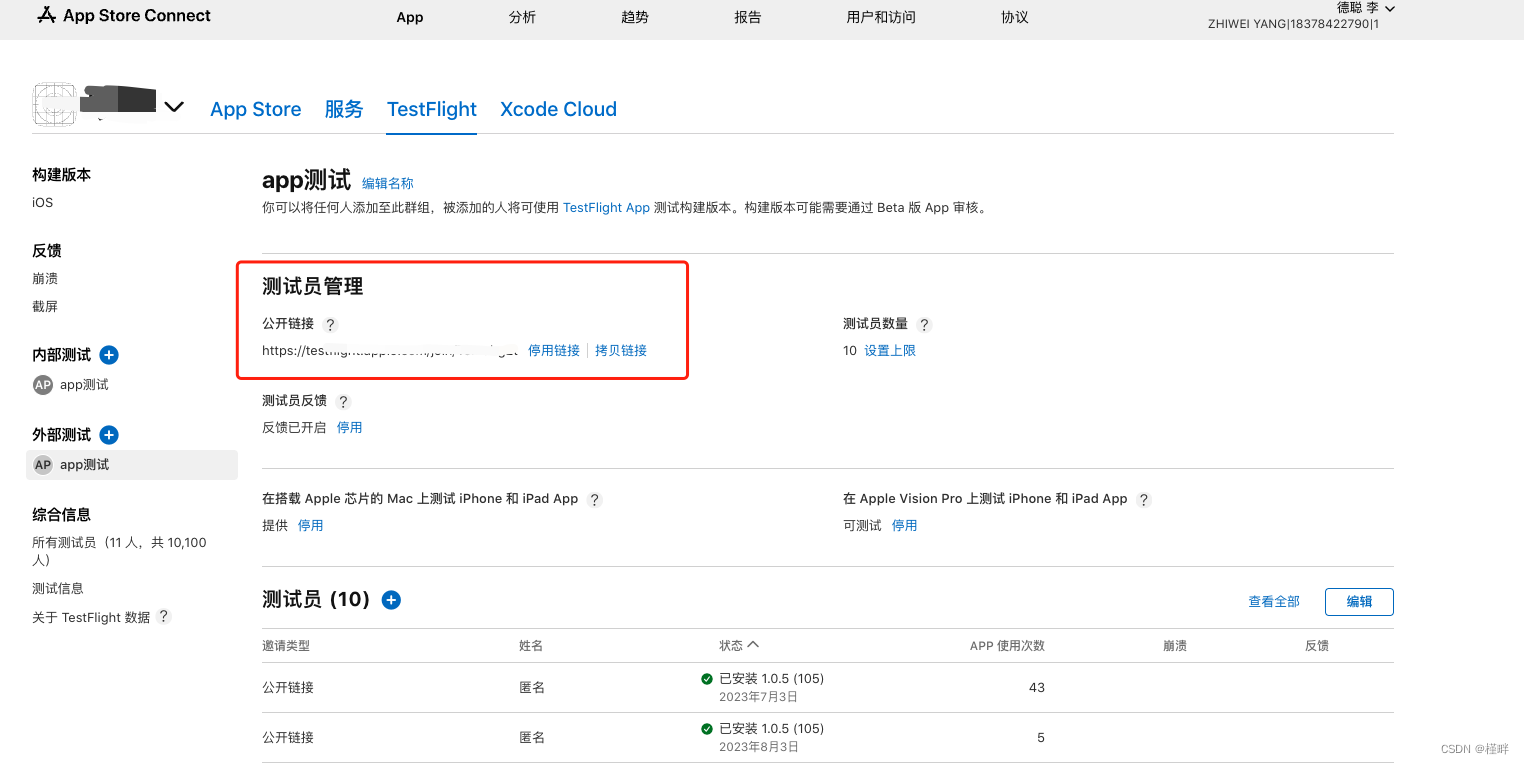Viewport: 1524px width, 764px height.
Task: Open the 分析 menu item
Action: click(522, 17)
